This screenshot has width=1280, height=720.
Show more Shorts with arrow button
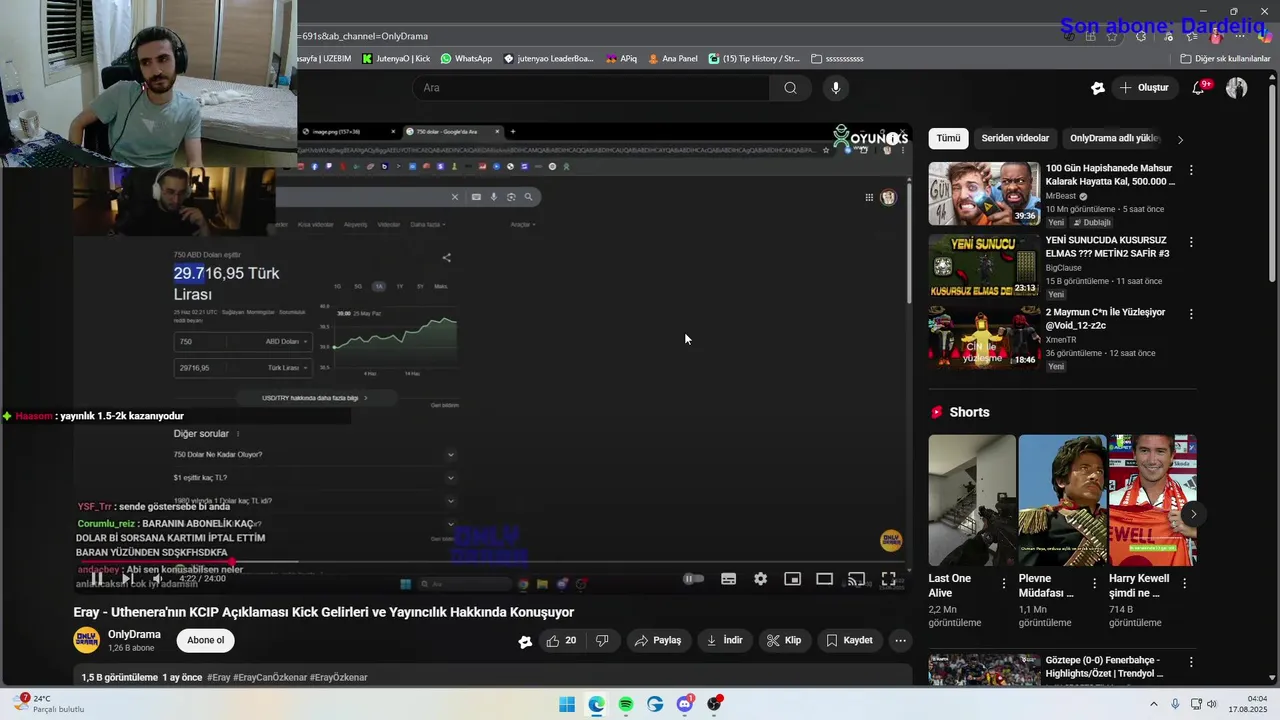pos(1193,514)
